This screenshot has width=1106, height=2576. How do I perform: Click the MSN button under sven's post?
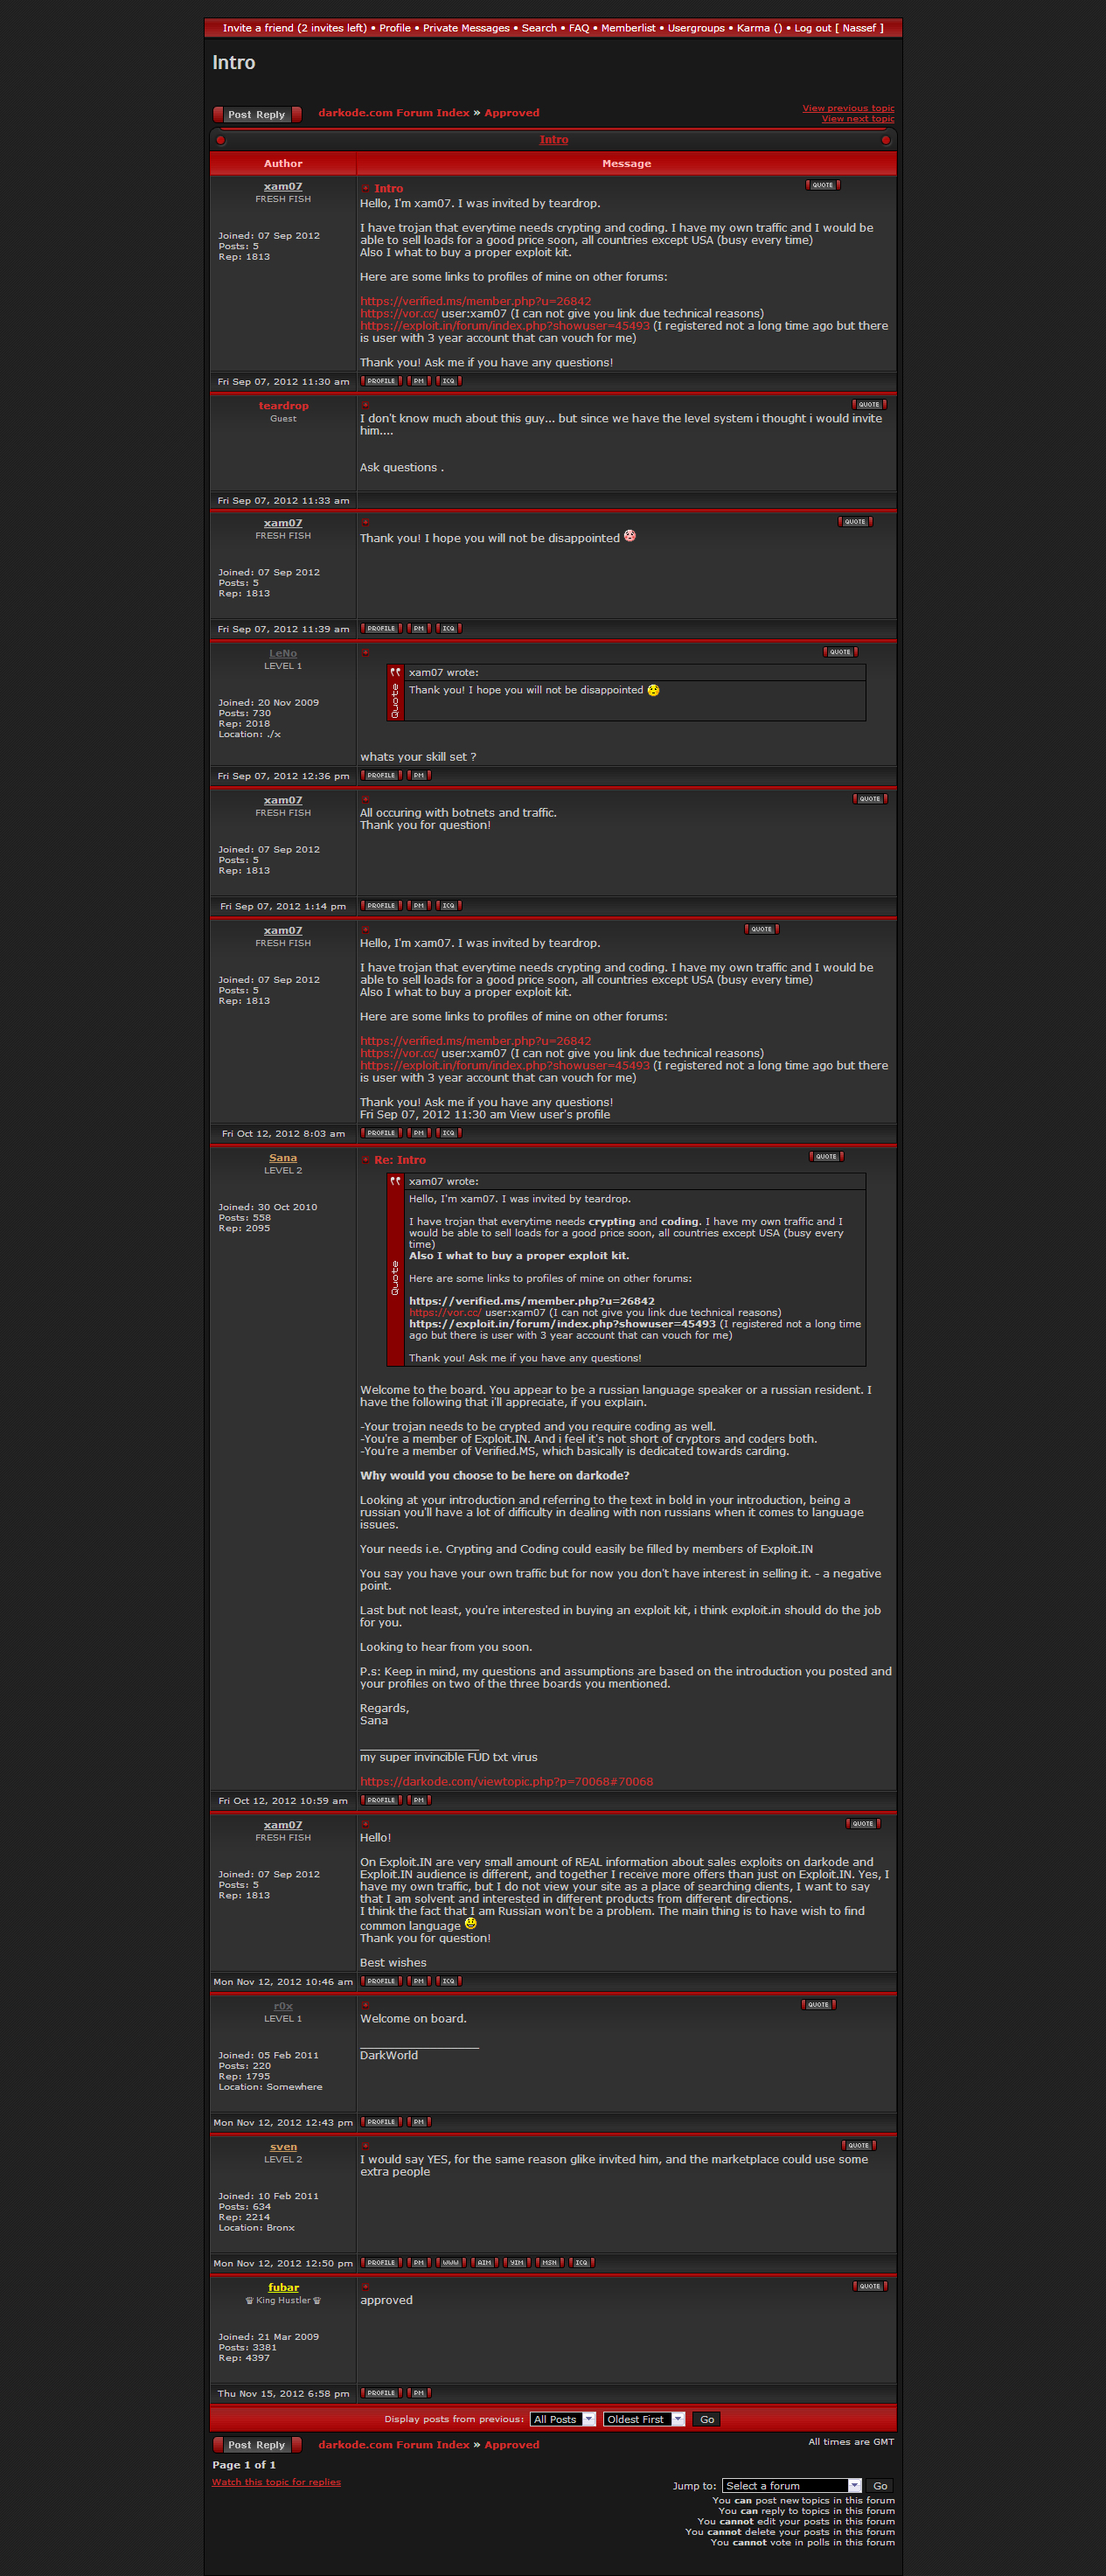tap(549, 2263)
